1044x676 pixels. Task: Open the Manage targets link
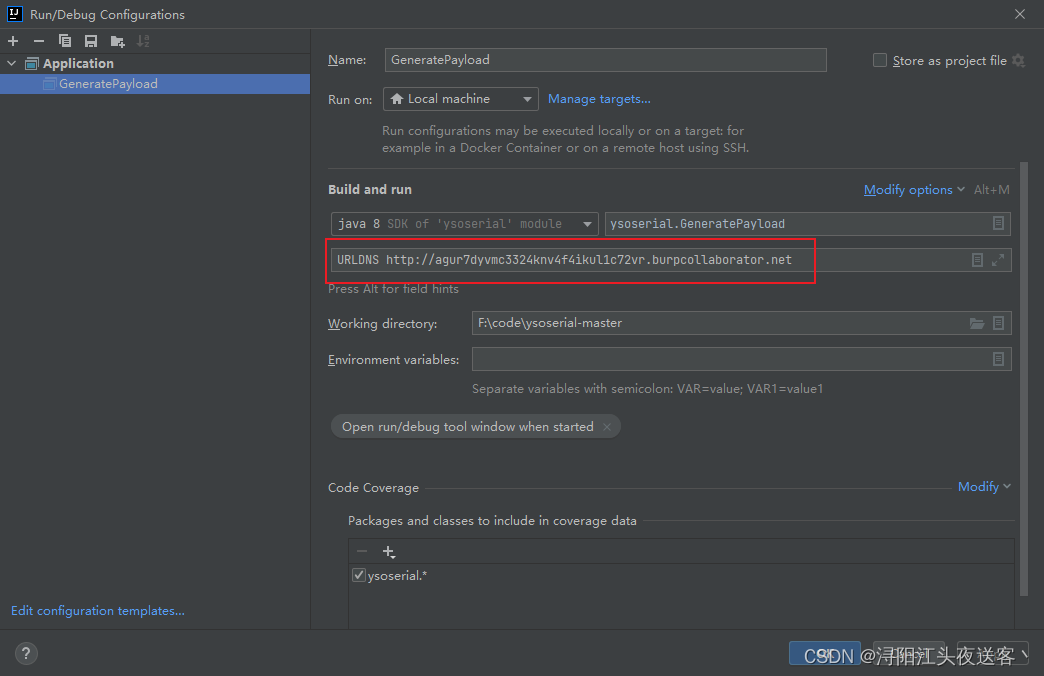tap(599, 99)
